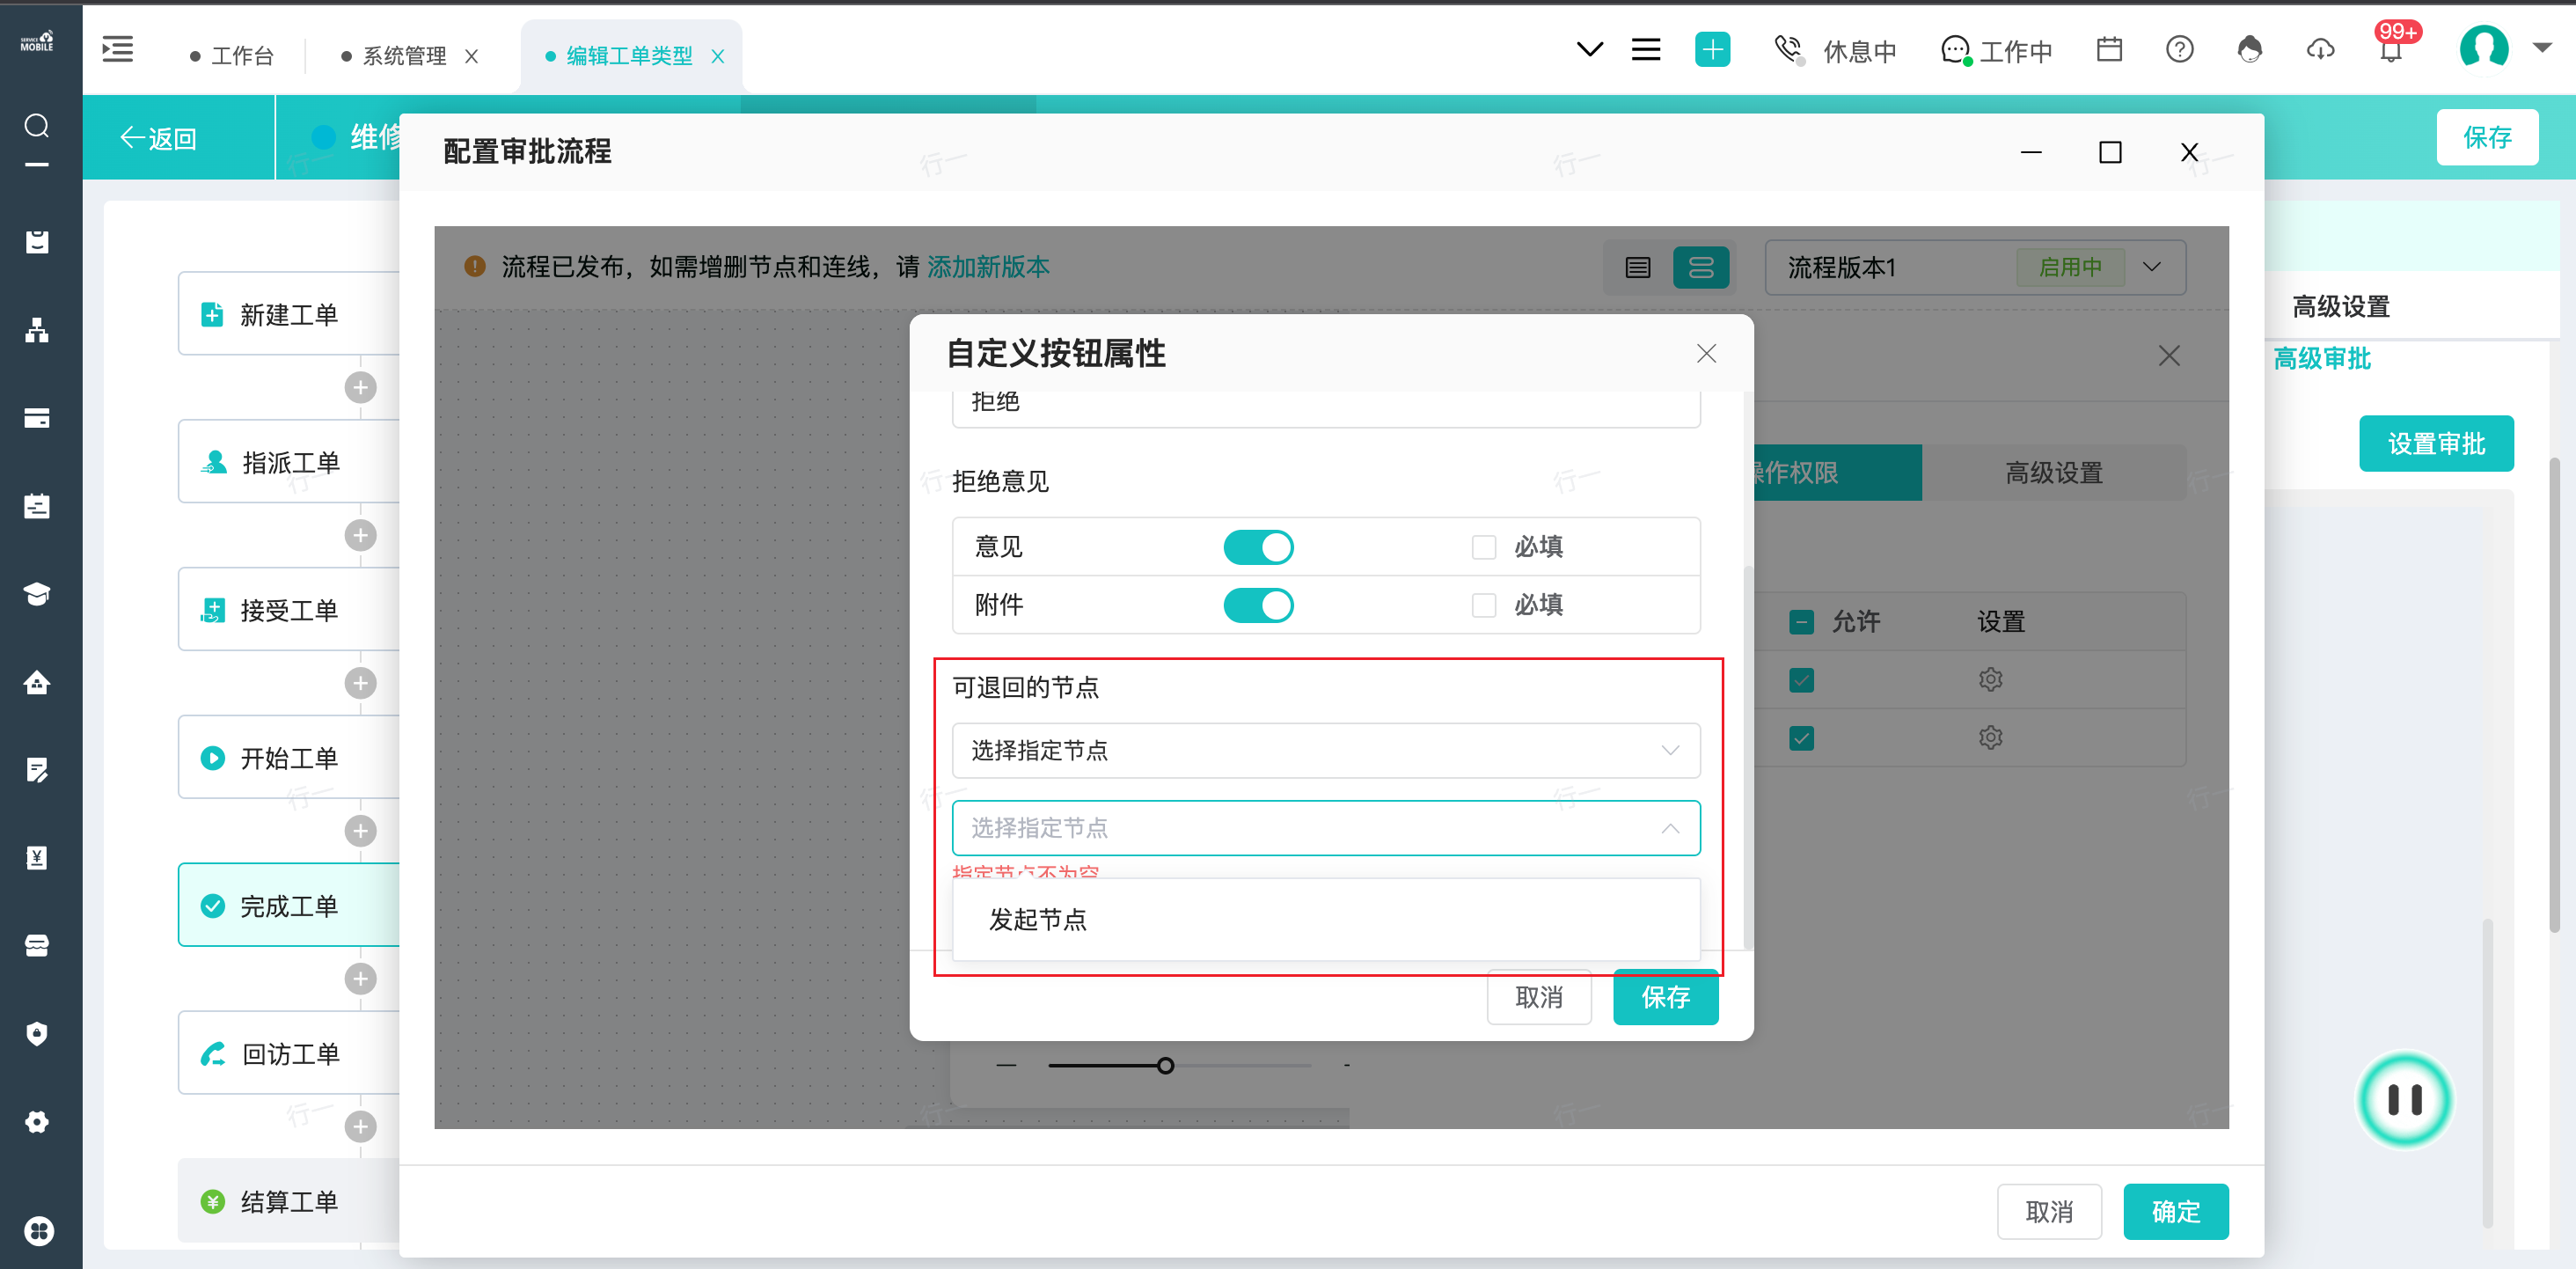Toggle off the 附件 switch
This screenshot has height=1269, width=2576.
pyautogui.click(x=1258, y=605)
